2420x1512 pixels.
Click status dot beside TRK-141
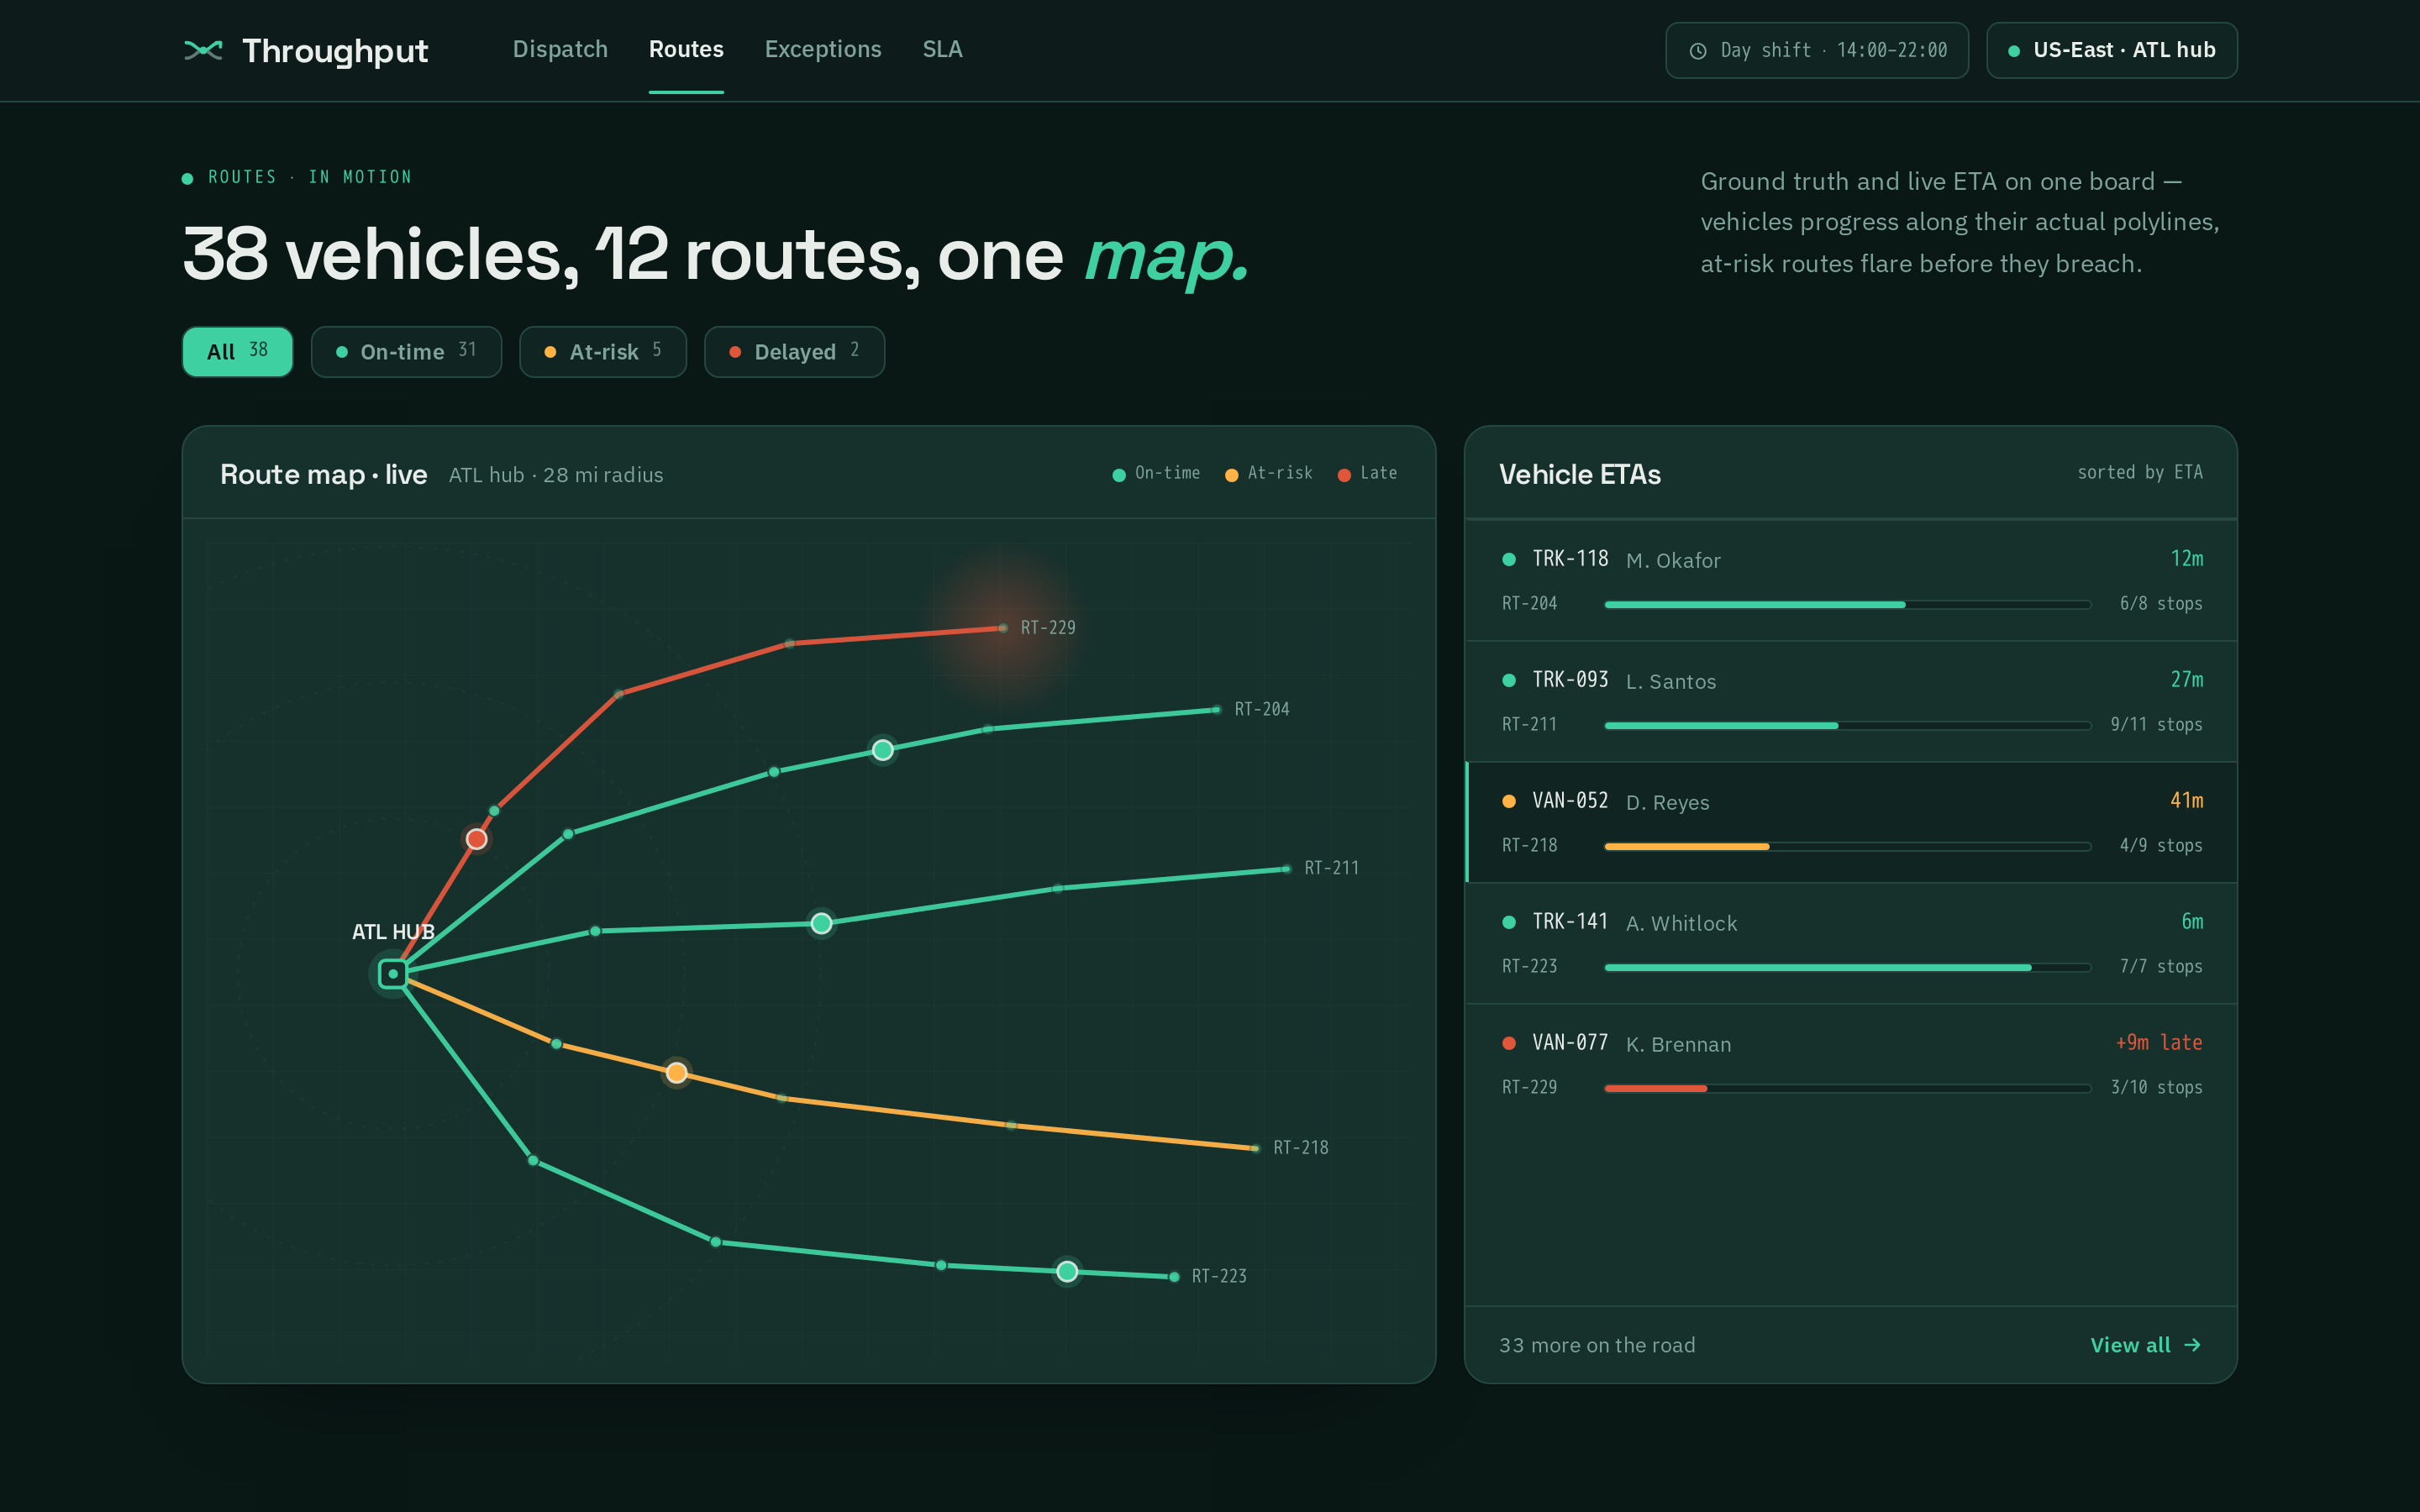pyautogui.click(x=1509, y=923)
